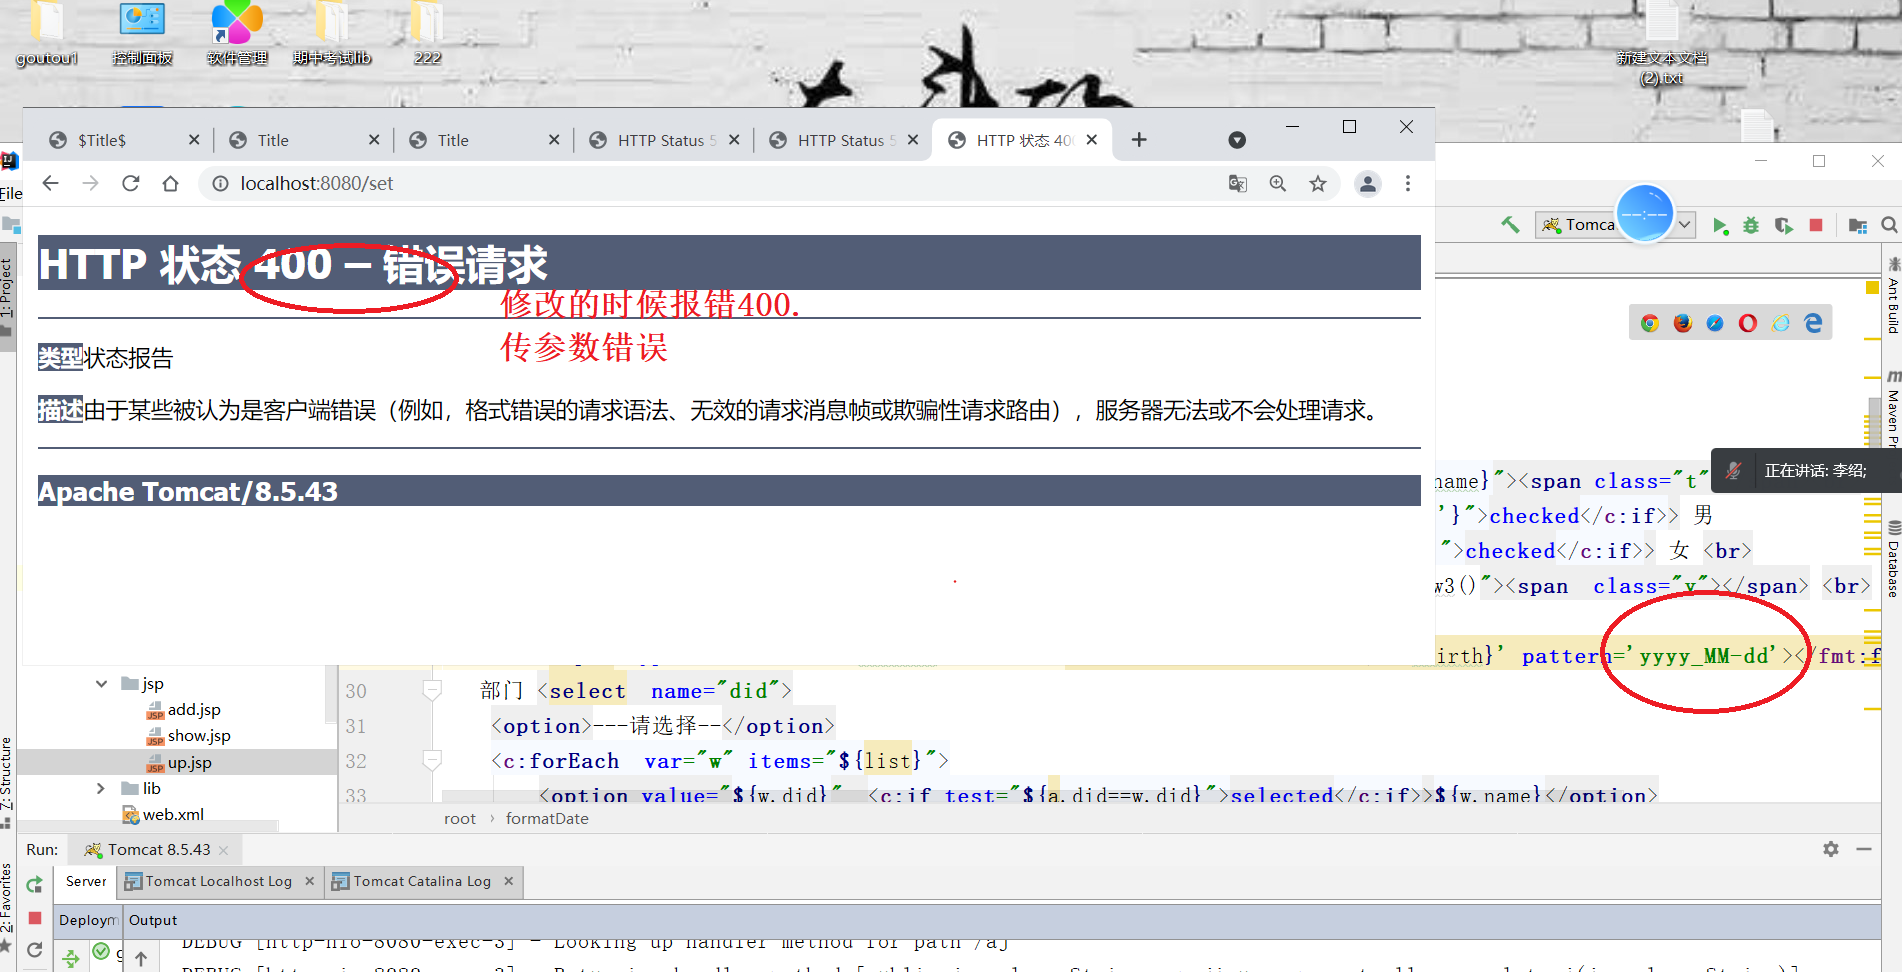Go back in the Chrome browser
Screen dimensions: 1902x972
tap(51, 183)
